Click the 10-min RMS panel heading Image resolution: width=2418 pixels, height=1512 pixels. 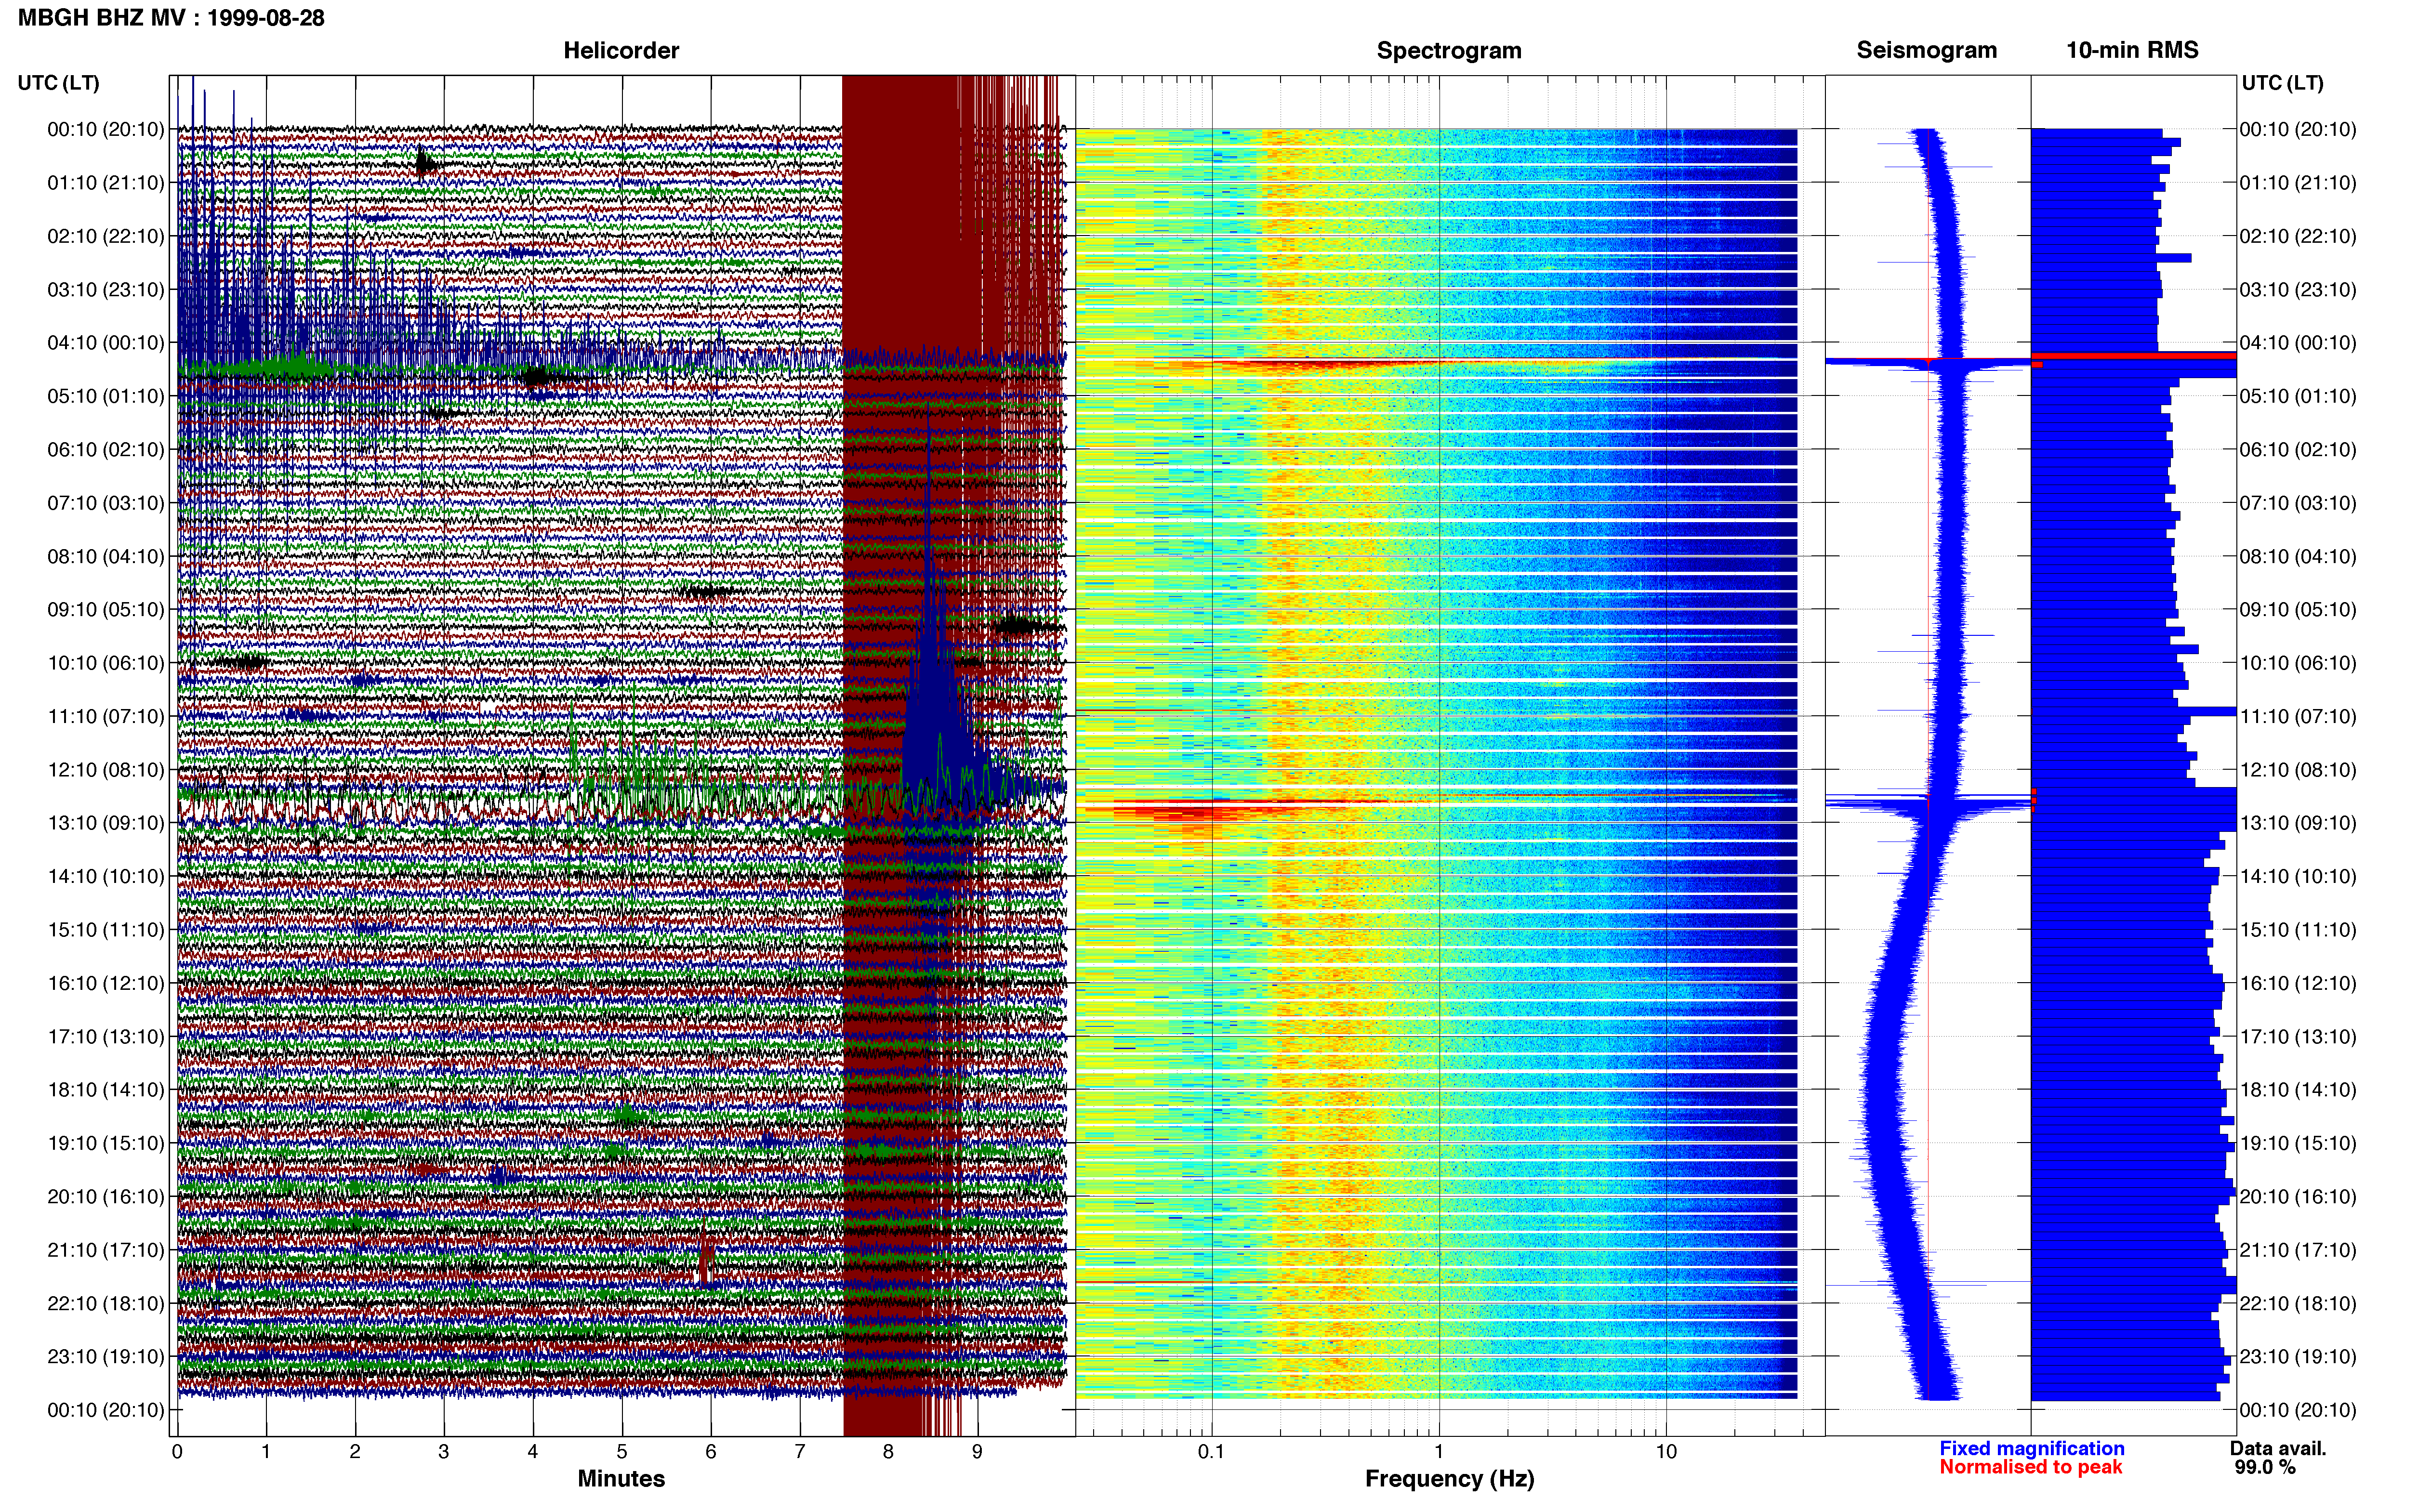pos(2132,50)
